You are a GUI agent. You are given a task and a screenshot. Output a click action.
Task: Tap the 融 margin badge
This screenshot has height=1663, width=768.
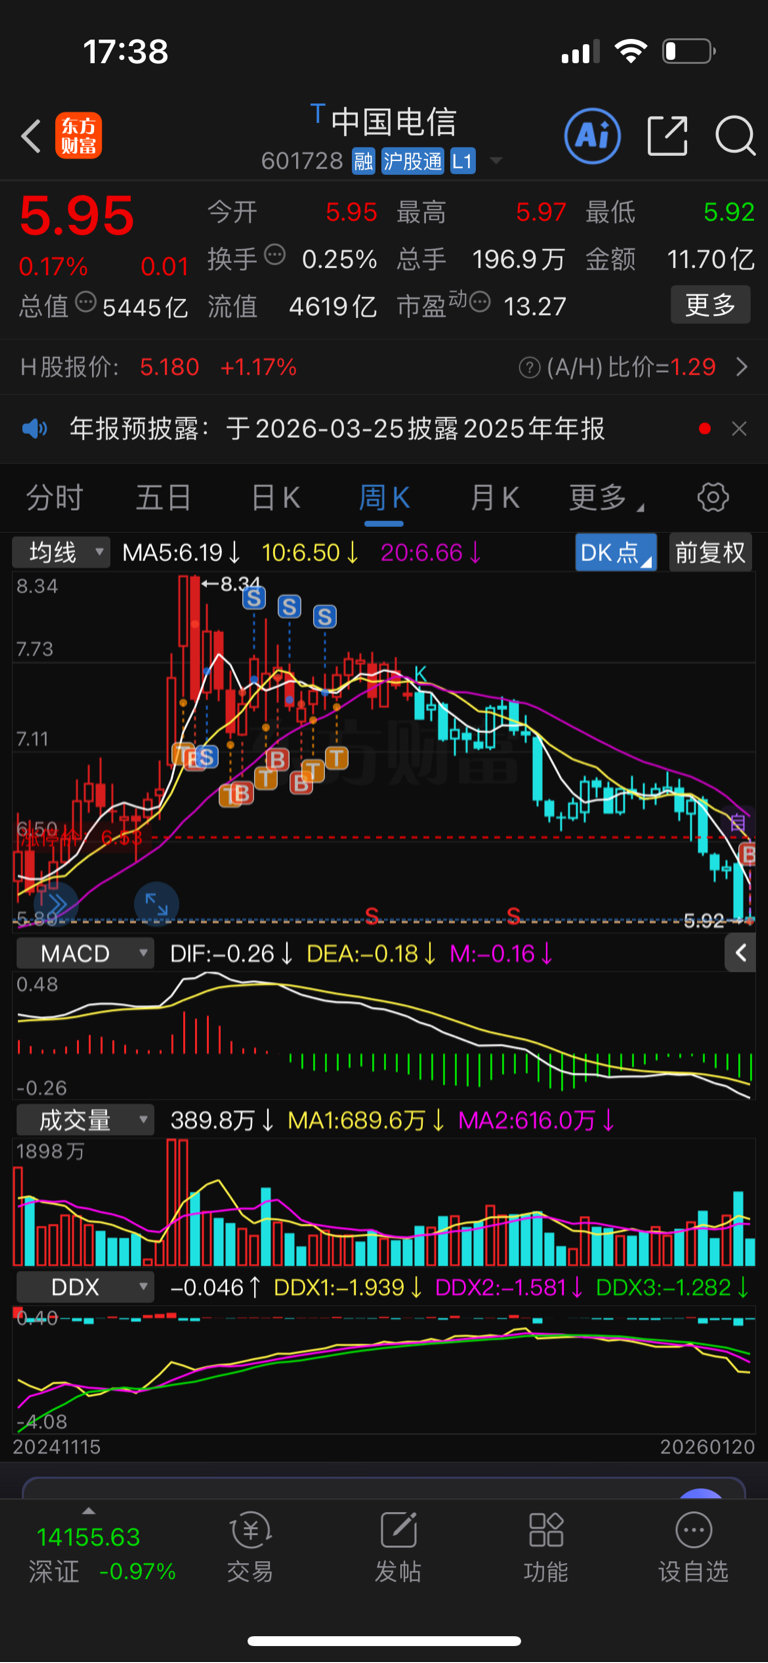click(363, 161)
